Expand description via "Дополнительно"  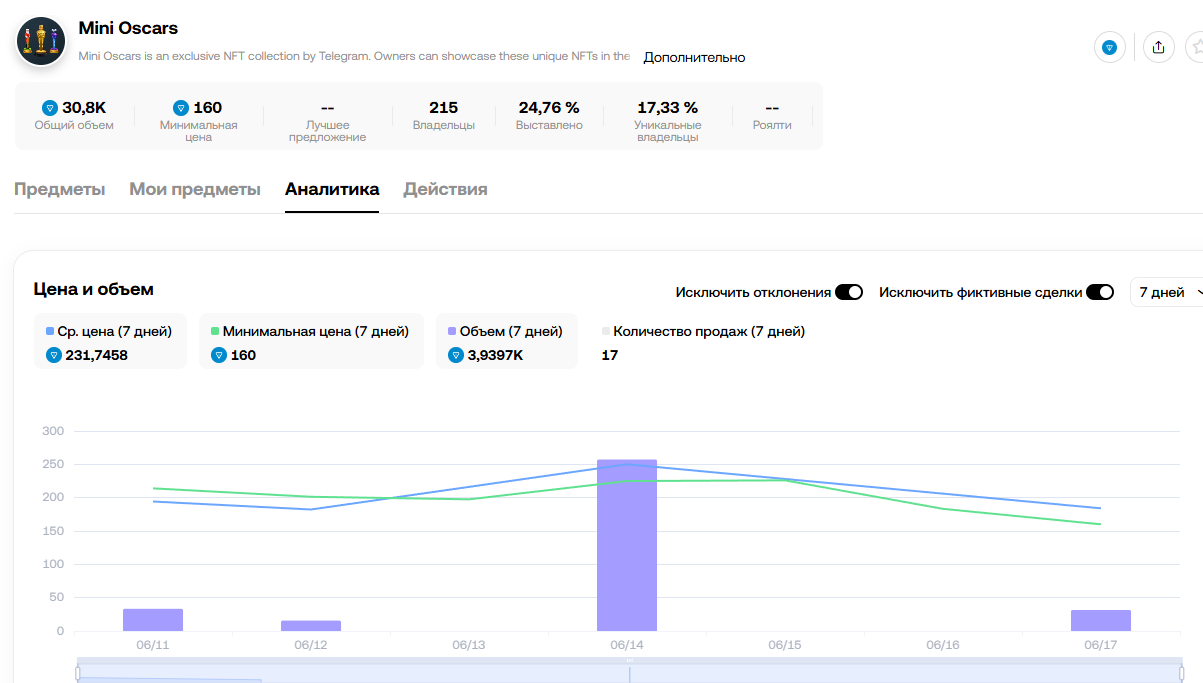[x=694, y=57]
